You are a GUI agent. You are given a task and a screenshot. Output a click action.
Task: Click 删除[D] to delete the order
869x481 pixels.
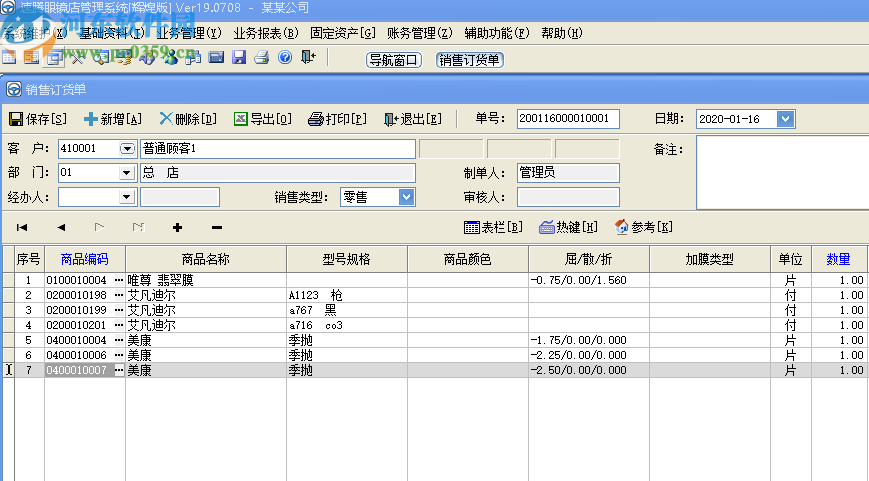pyautogui.click(x=188, y=119)
